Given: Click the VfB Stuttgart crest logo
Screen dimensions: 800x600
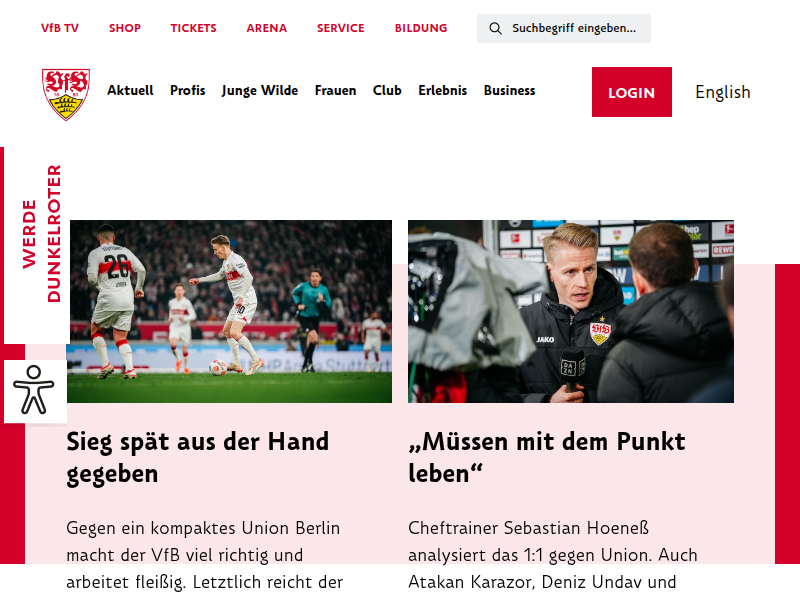Looking at the screenshot, I should point(66,94).
